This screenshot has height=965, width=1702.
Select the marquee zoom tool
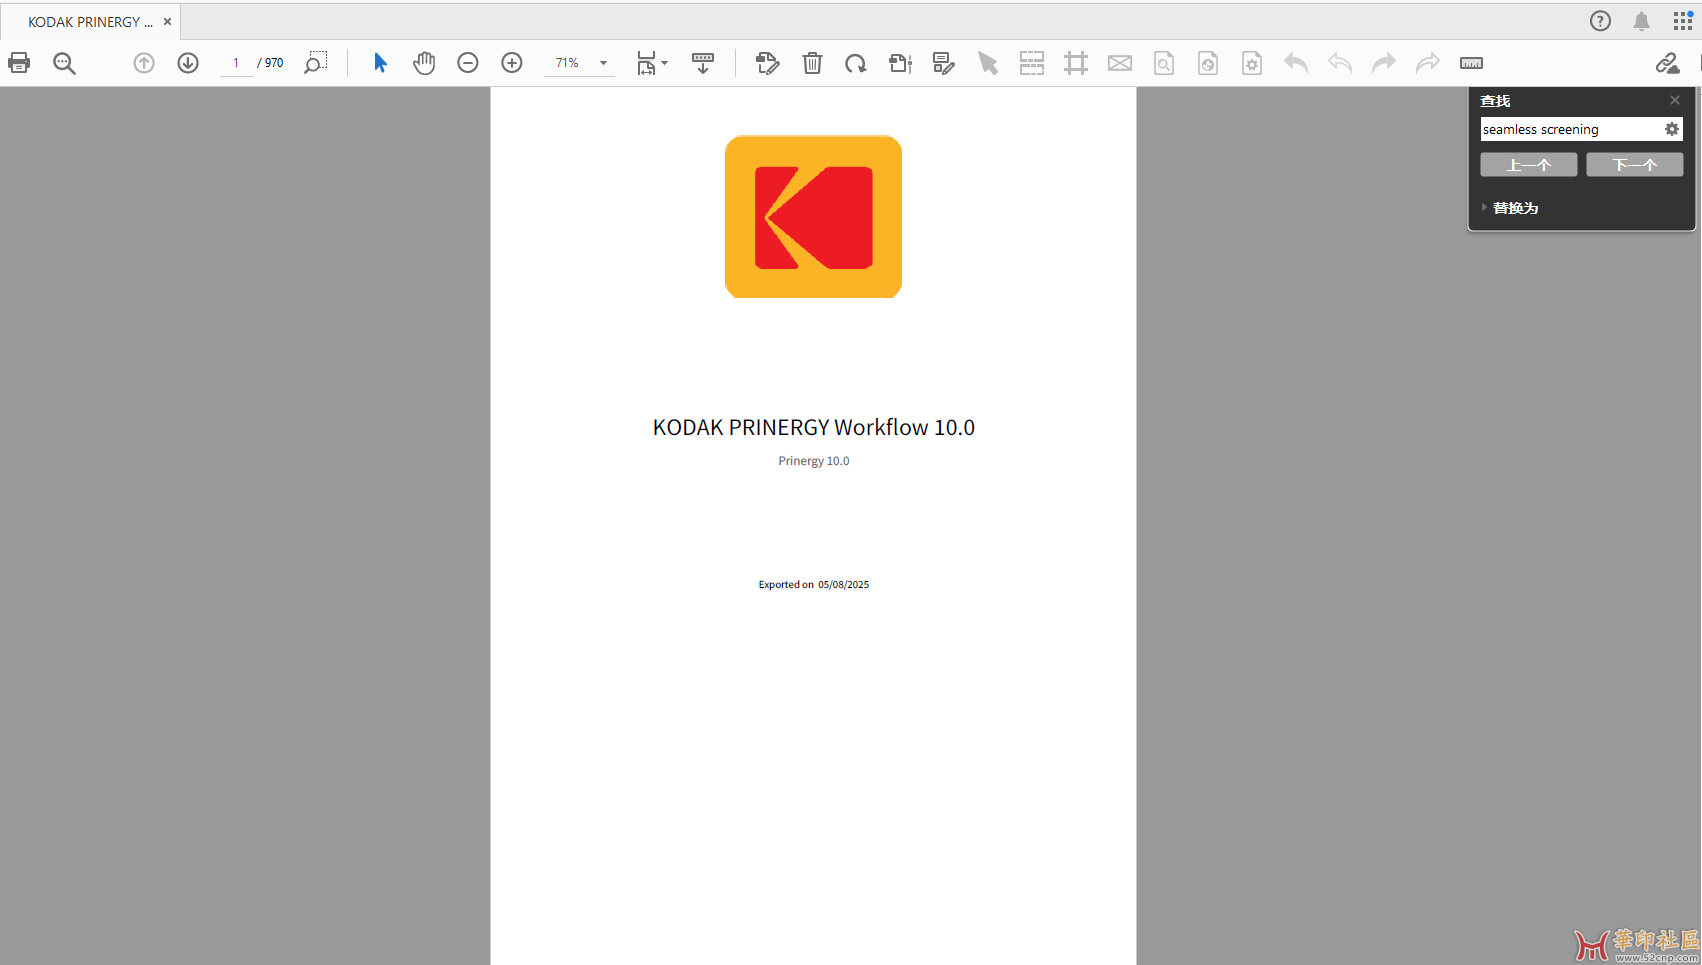pos(316,63)
